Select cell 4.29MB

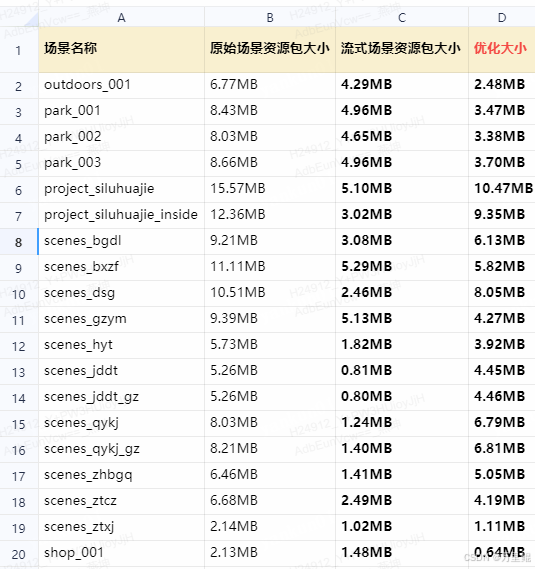click(402, 85)
